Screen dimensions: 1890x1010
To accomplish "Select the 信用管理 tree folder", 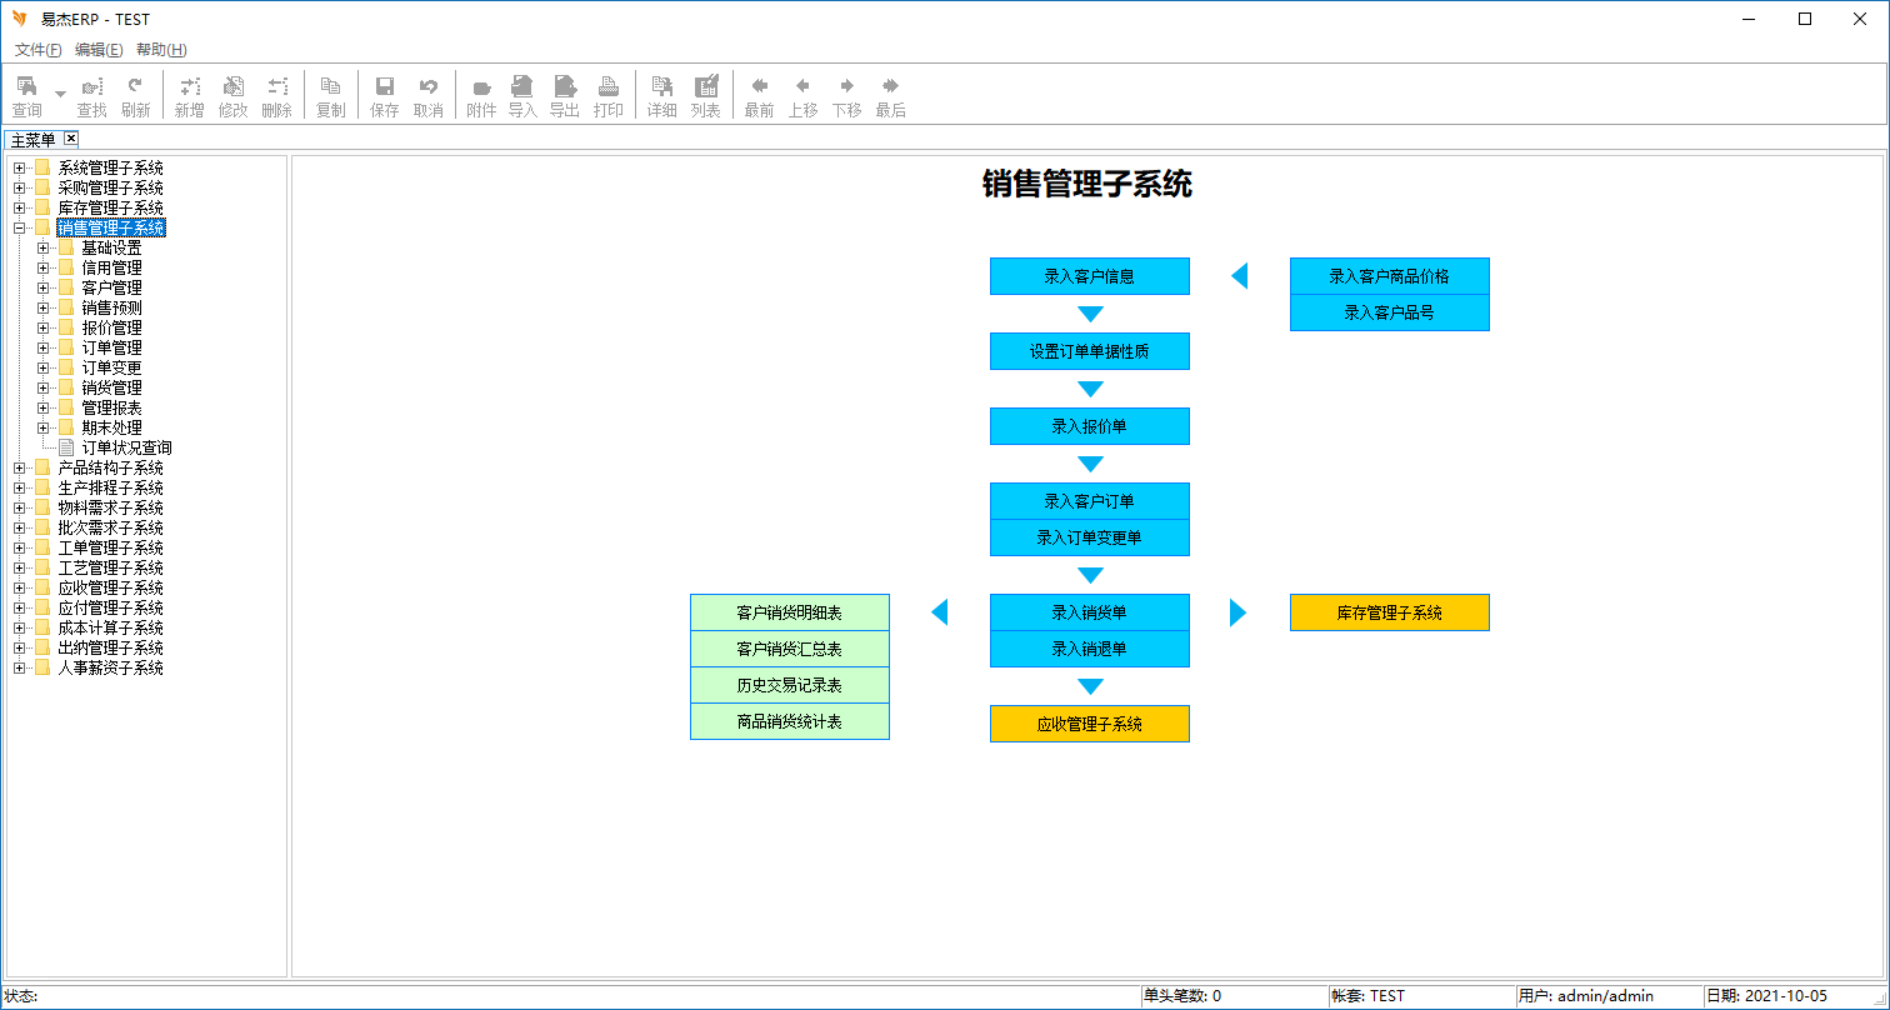I will (112, 268).
